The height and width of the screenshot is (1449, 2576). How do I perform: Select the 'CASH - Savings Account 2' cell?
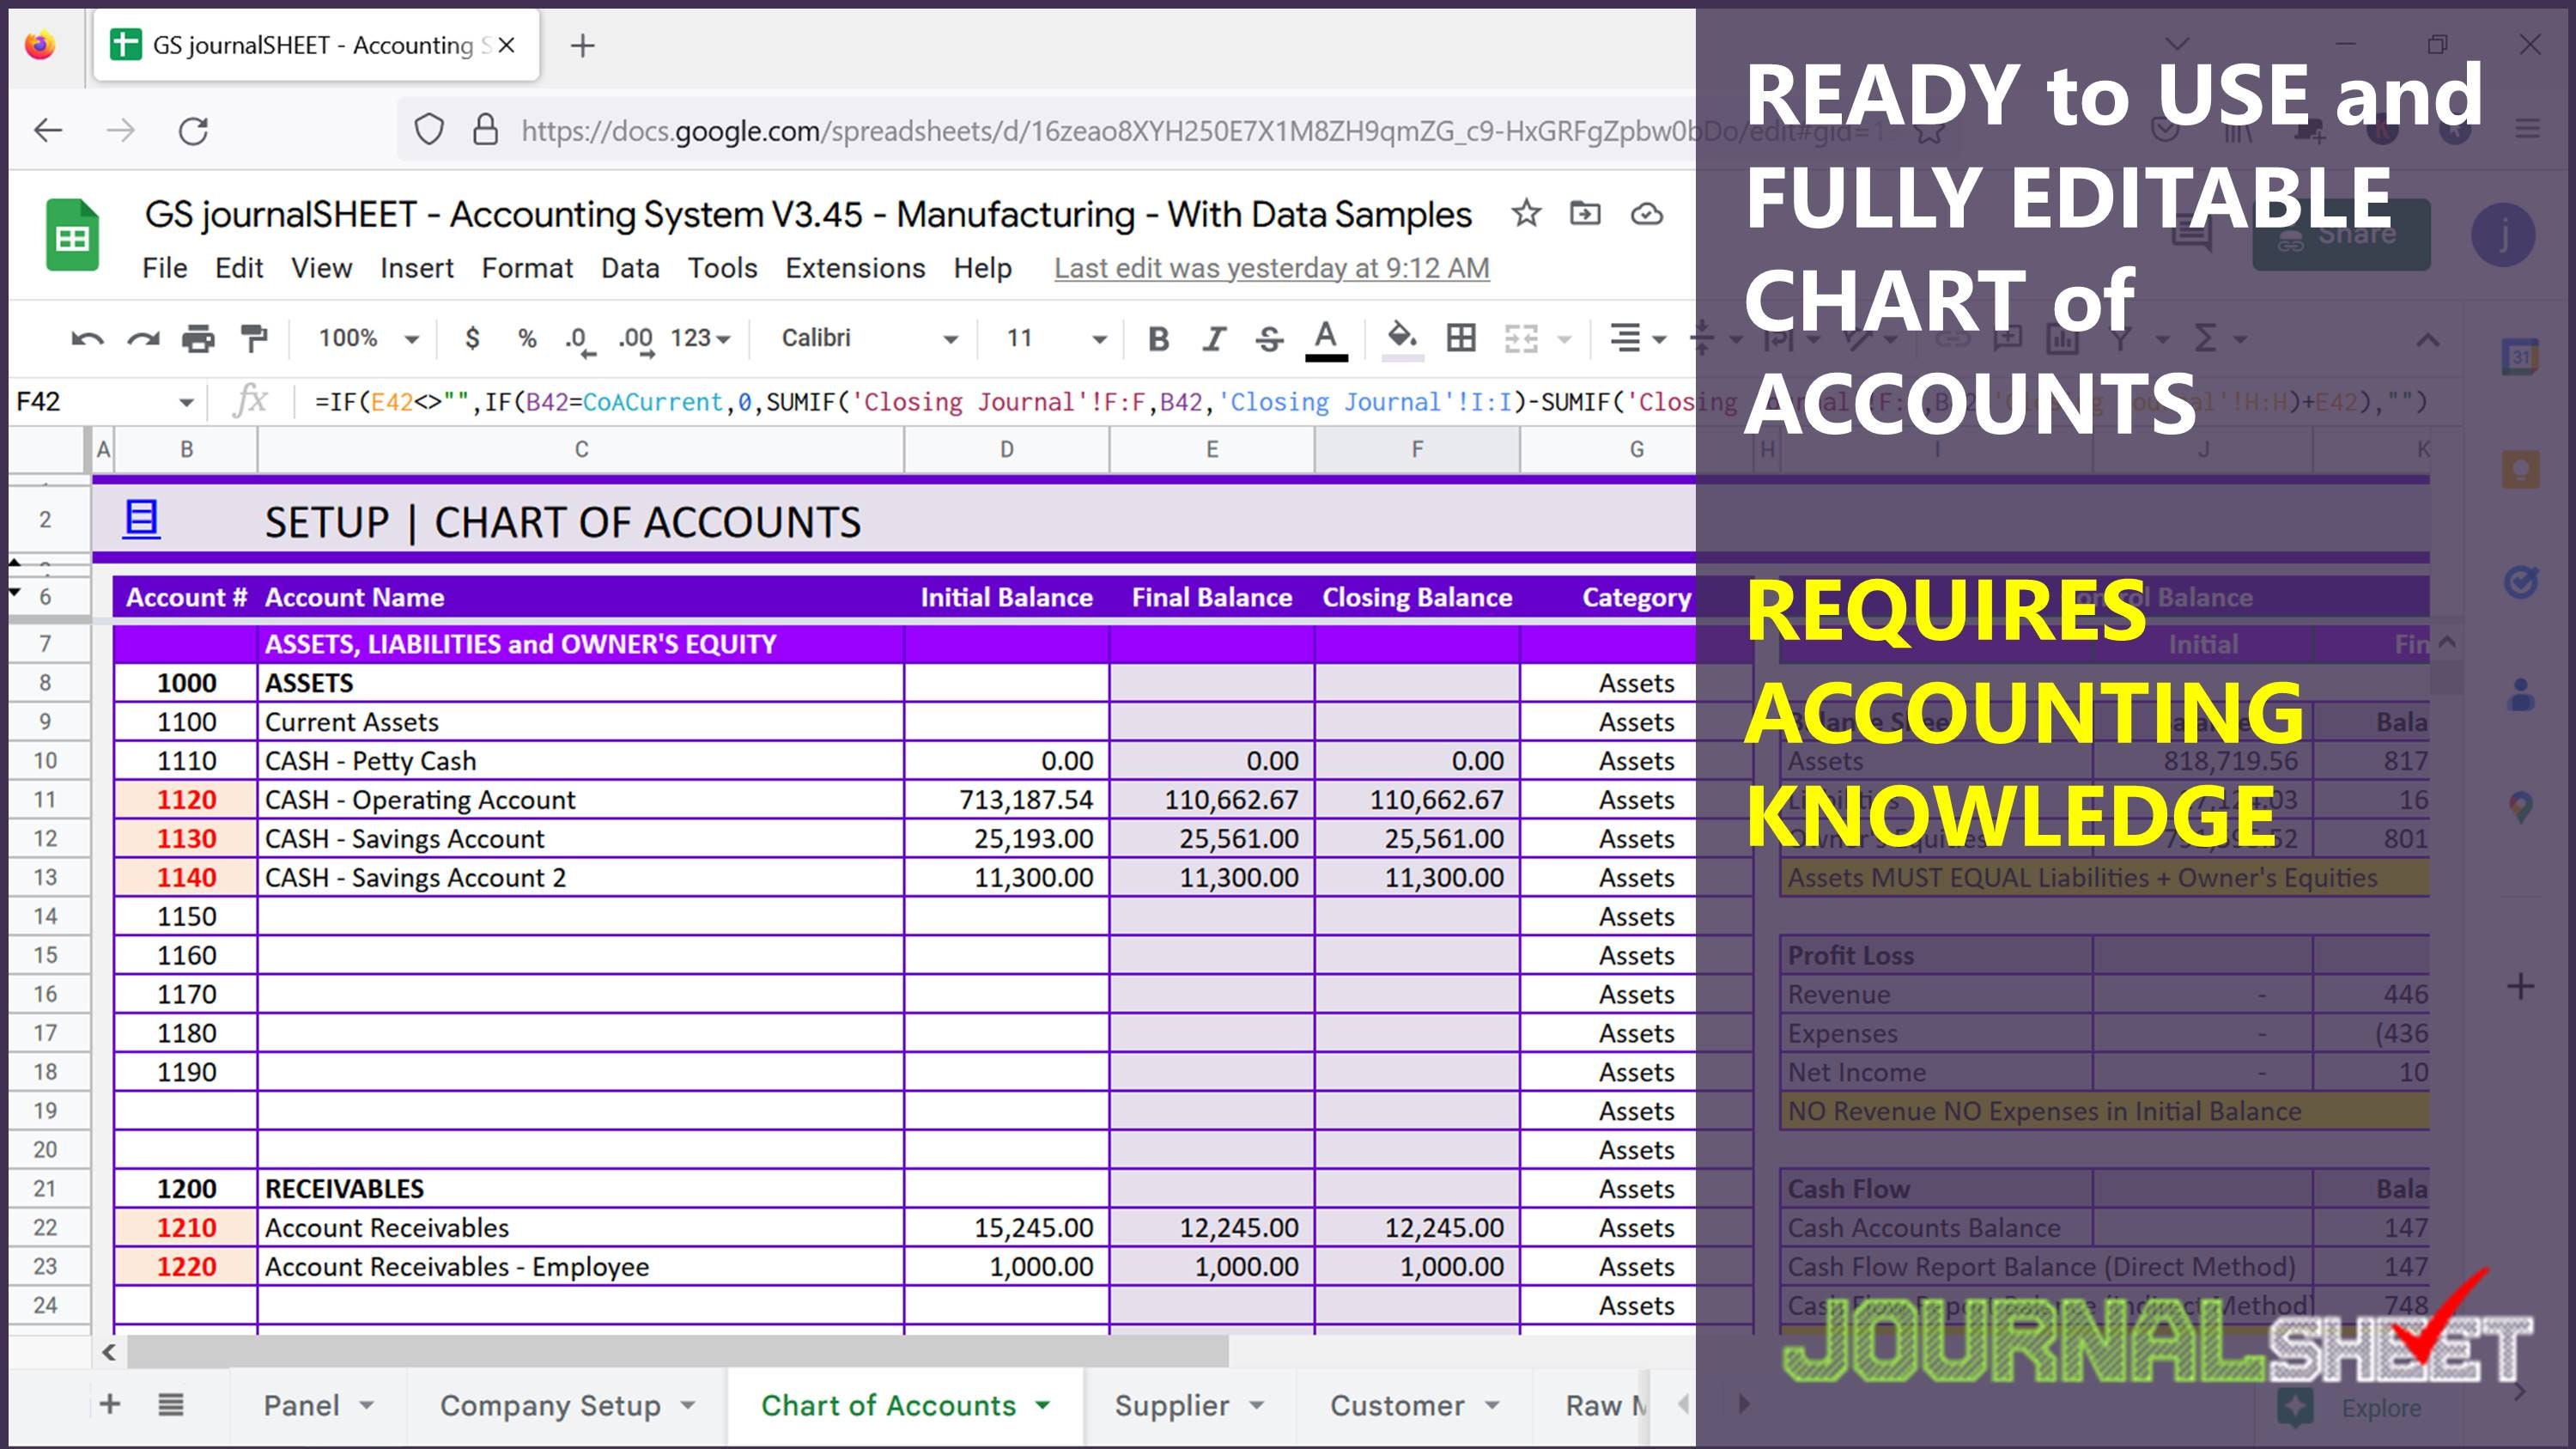[581, 878]
